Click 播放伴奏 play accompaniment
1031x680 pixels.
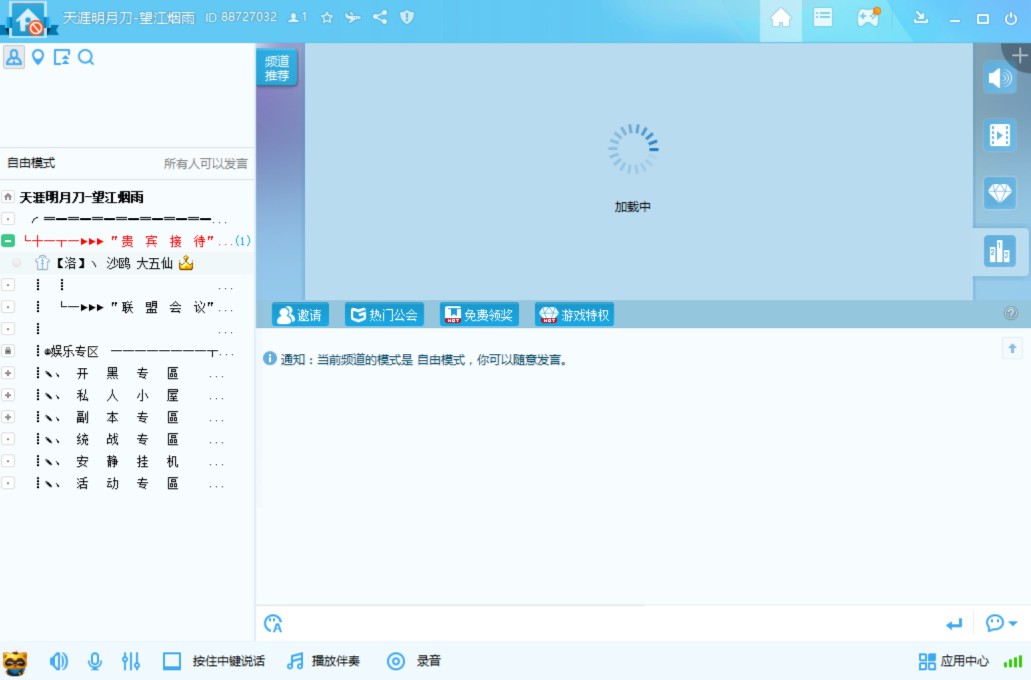coord(324,661)
